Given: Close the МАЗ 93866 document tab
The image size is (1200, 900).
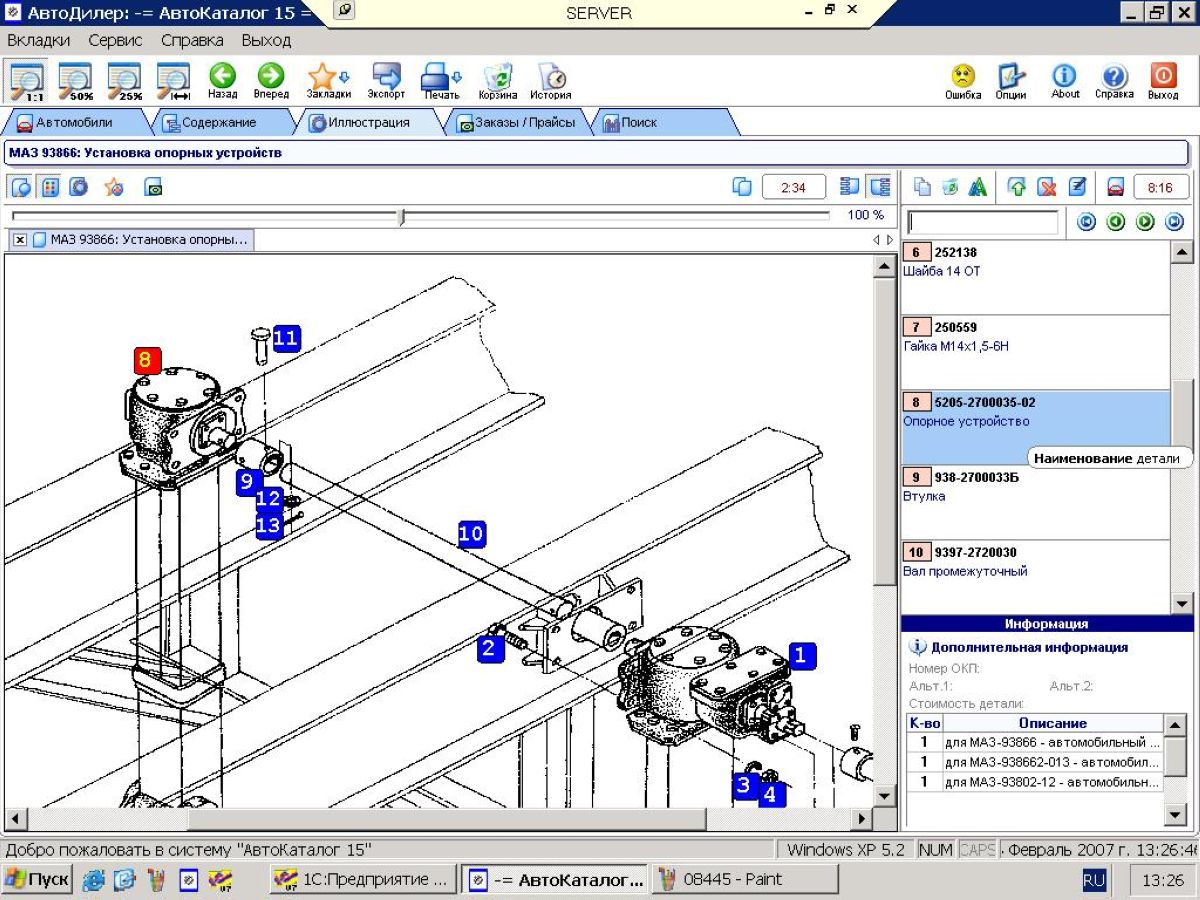Looking at the screenshot, I should [x=20, y=240].
